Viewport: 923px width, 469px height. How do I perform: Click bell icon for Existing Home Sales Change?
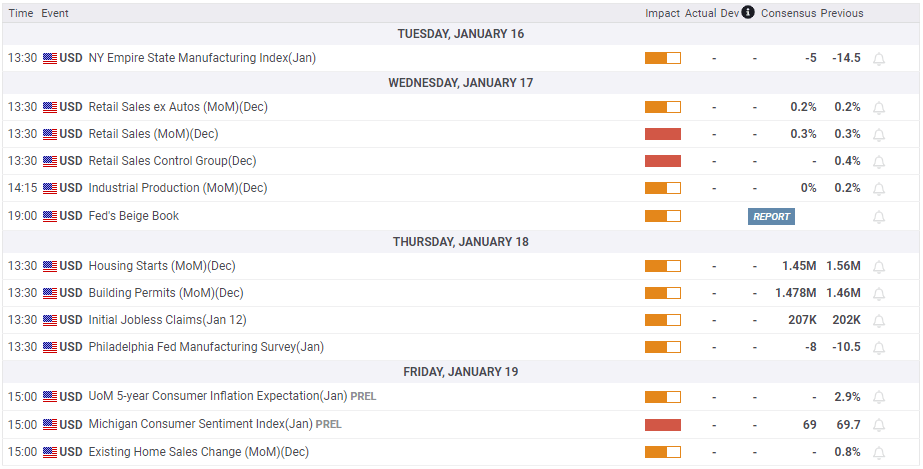tap(879, 452)
